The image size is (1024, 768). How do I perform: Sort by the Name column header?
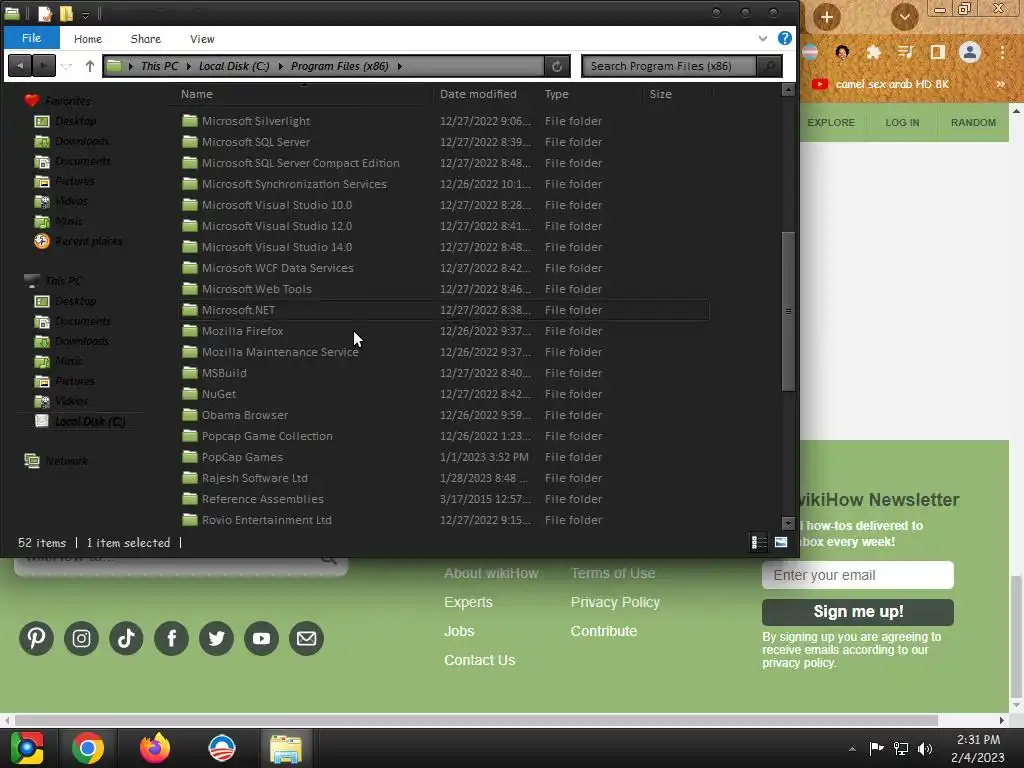pyautogui.click(x=197, y=94)
